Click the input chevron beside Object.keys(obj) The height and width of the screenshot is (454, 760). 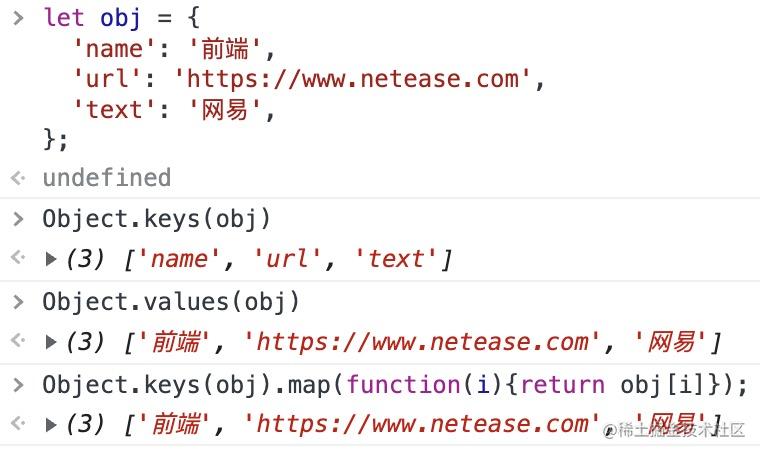[x=18, y=219]
